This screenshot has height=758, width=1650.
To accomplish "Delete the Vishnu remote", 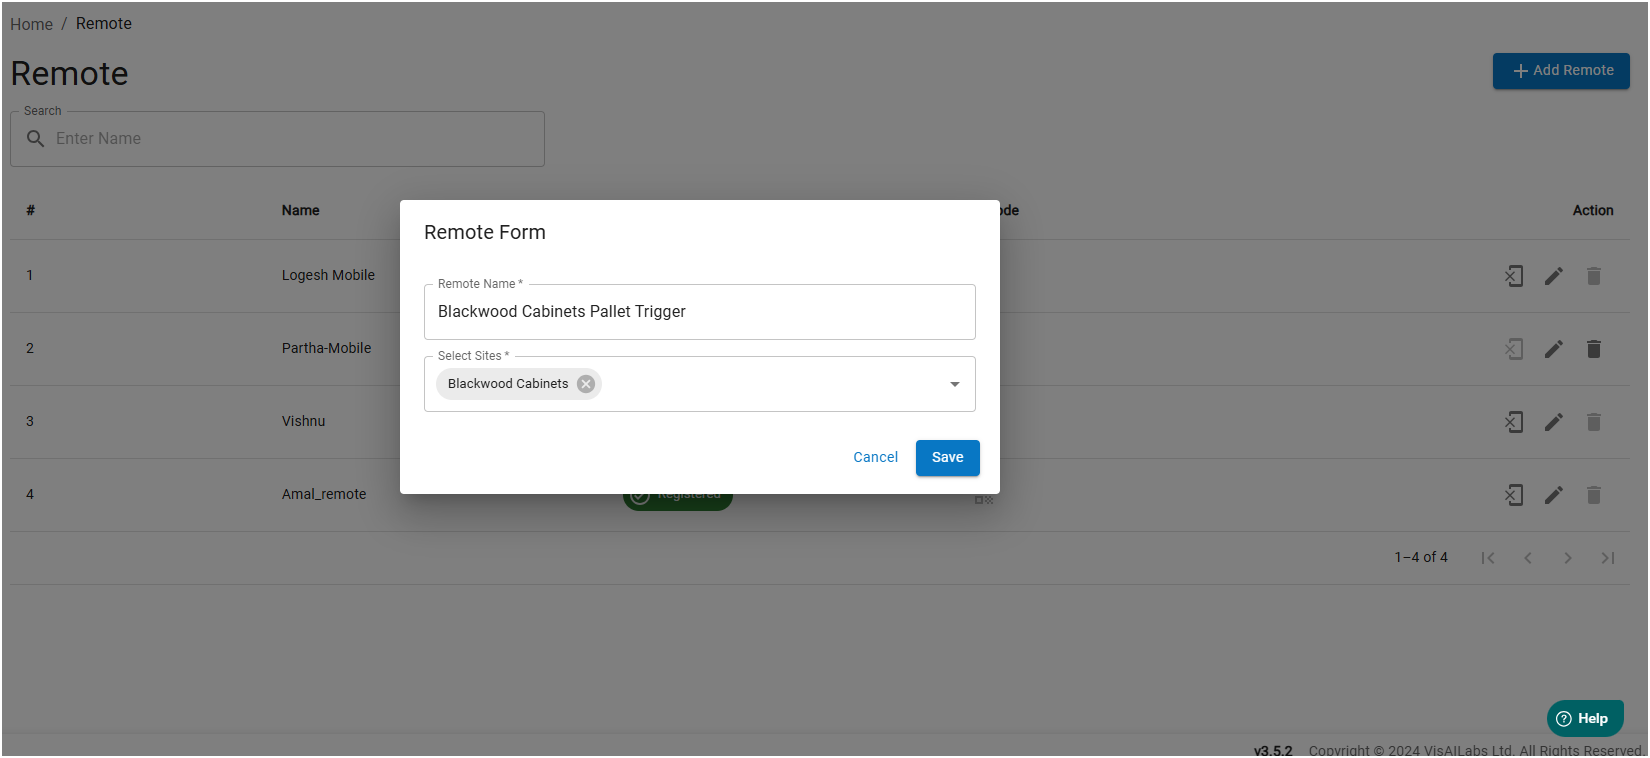I will coord(1593,422).
